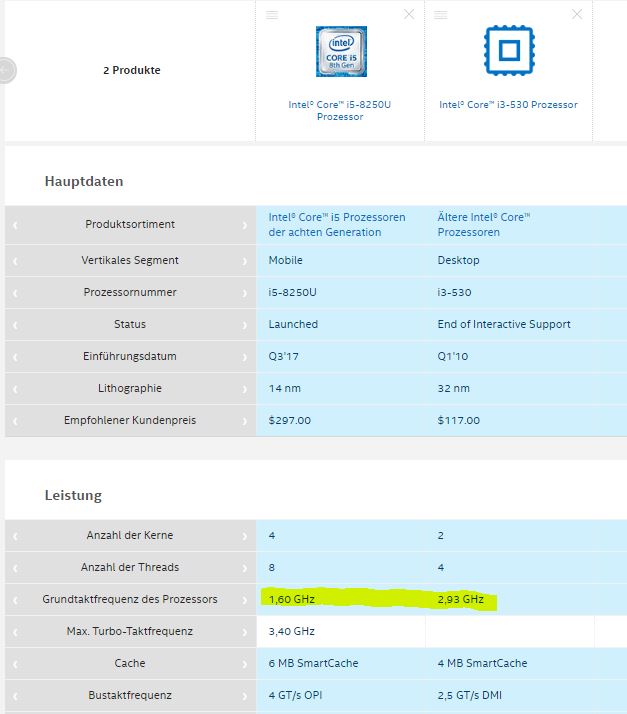
Task: Select the Grundtaktfrequenz des Prozessors label
Action: coord(130,599)
